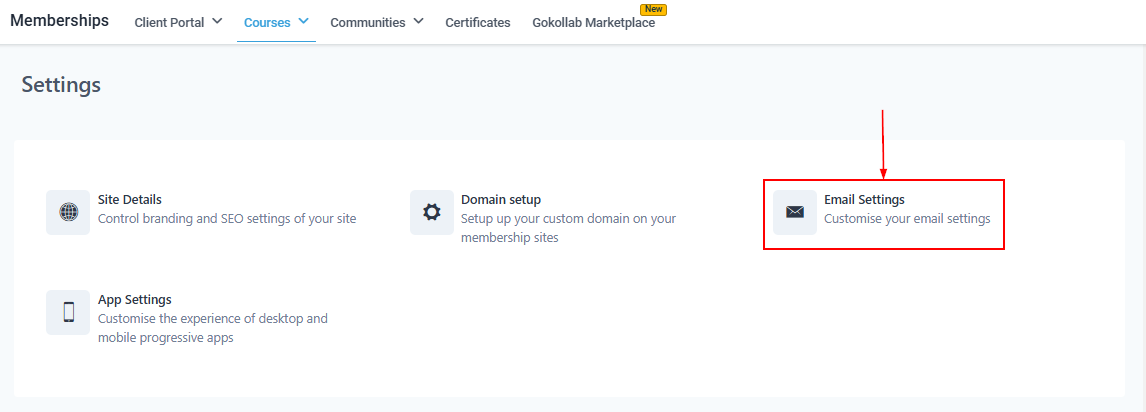
Task: Click the yellow New badge above Marketplace
Action: [652, 9]
